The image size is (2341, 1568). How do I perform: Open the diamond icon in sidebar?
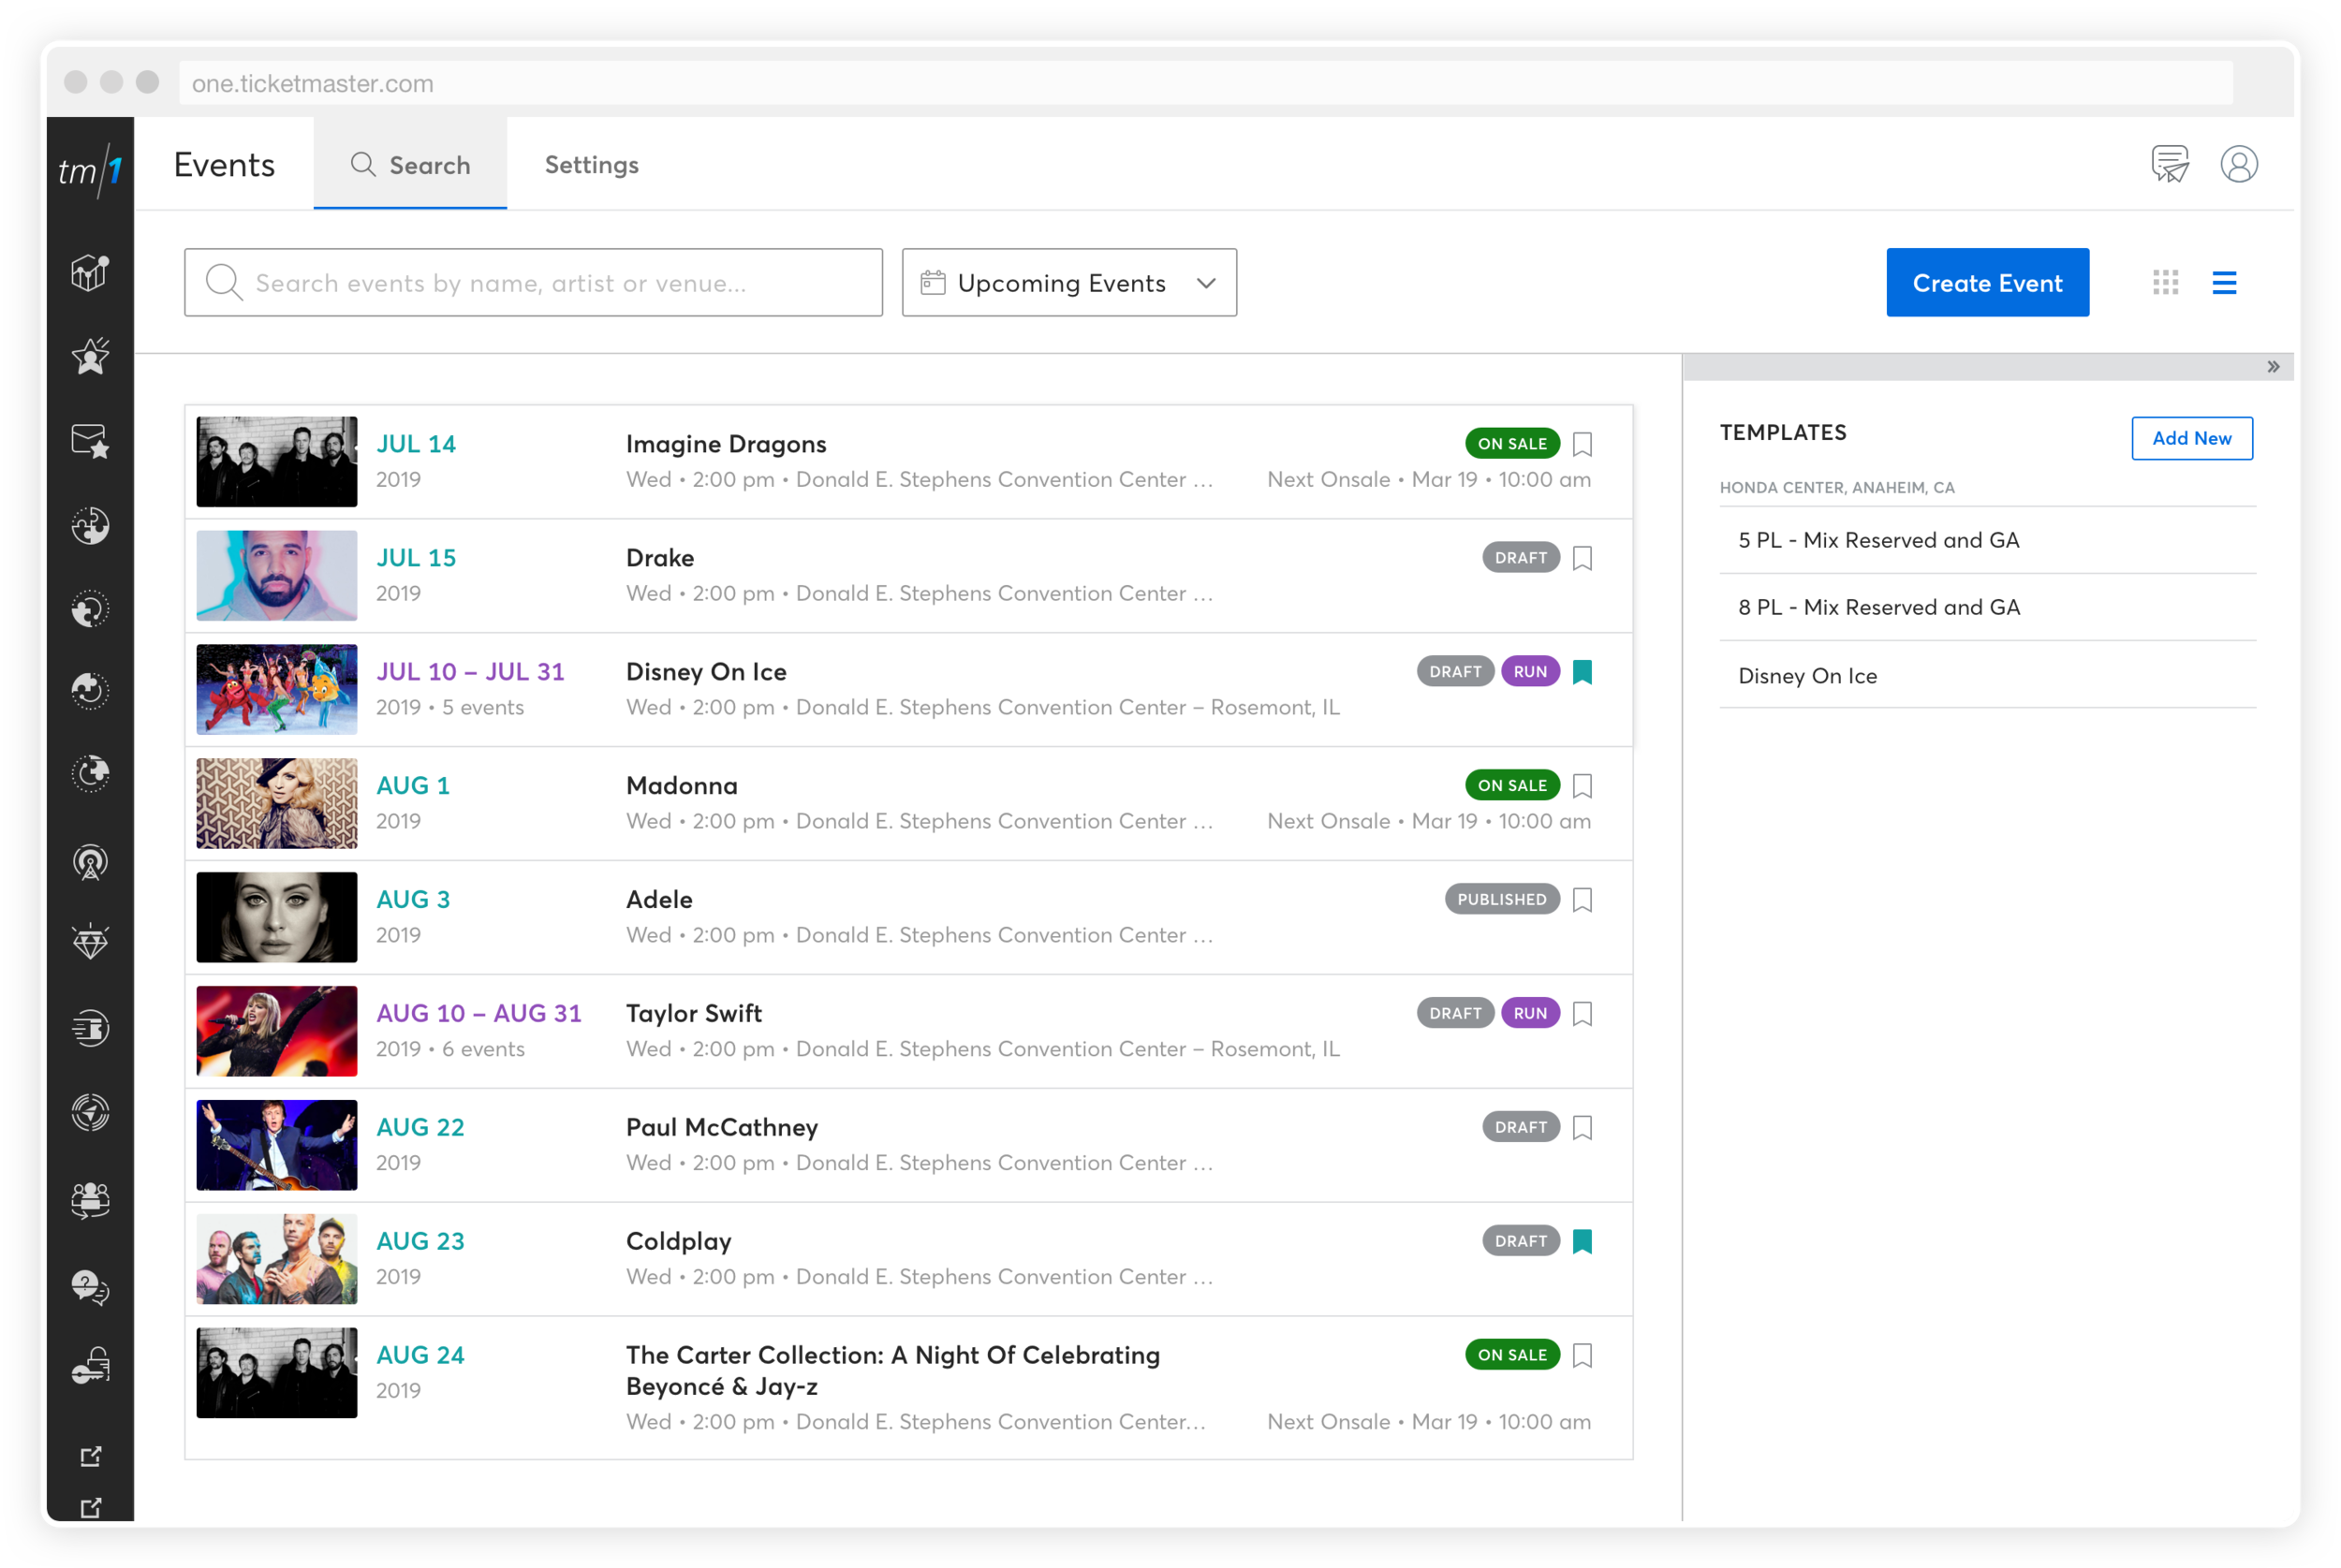coord(90,942)
